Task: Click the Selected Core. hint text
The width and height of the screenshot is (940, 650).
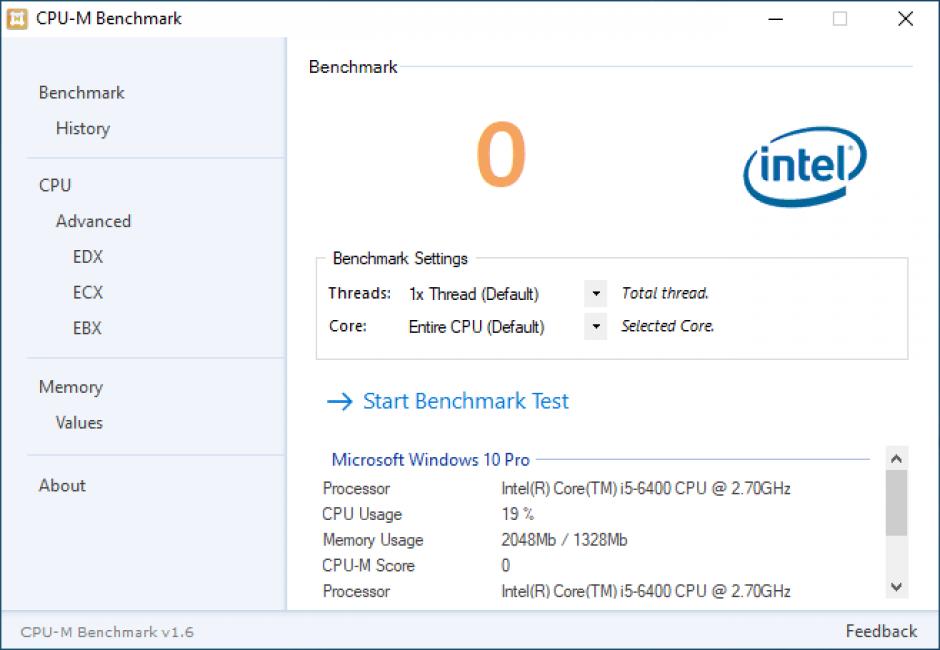Action: point(668,326)
